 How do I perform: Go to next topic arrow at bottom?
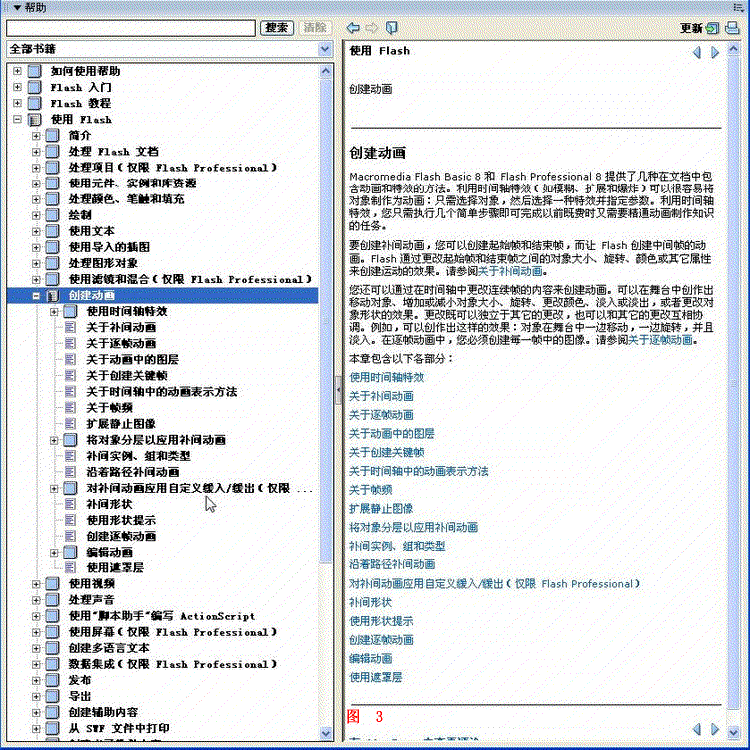[715, 729]
